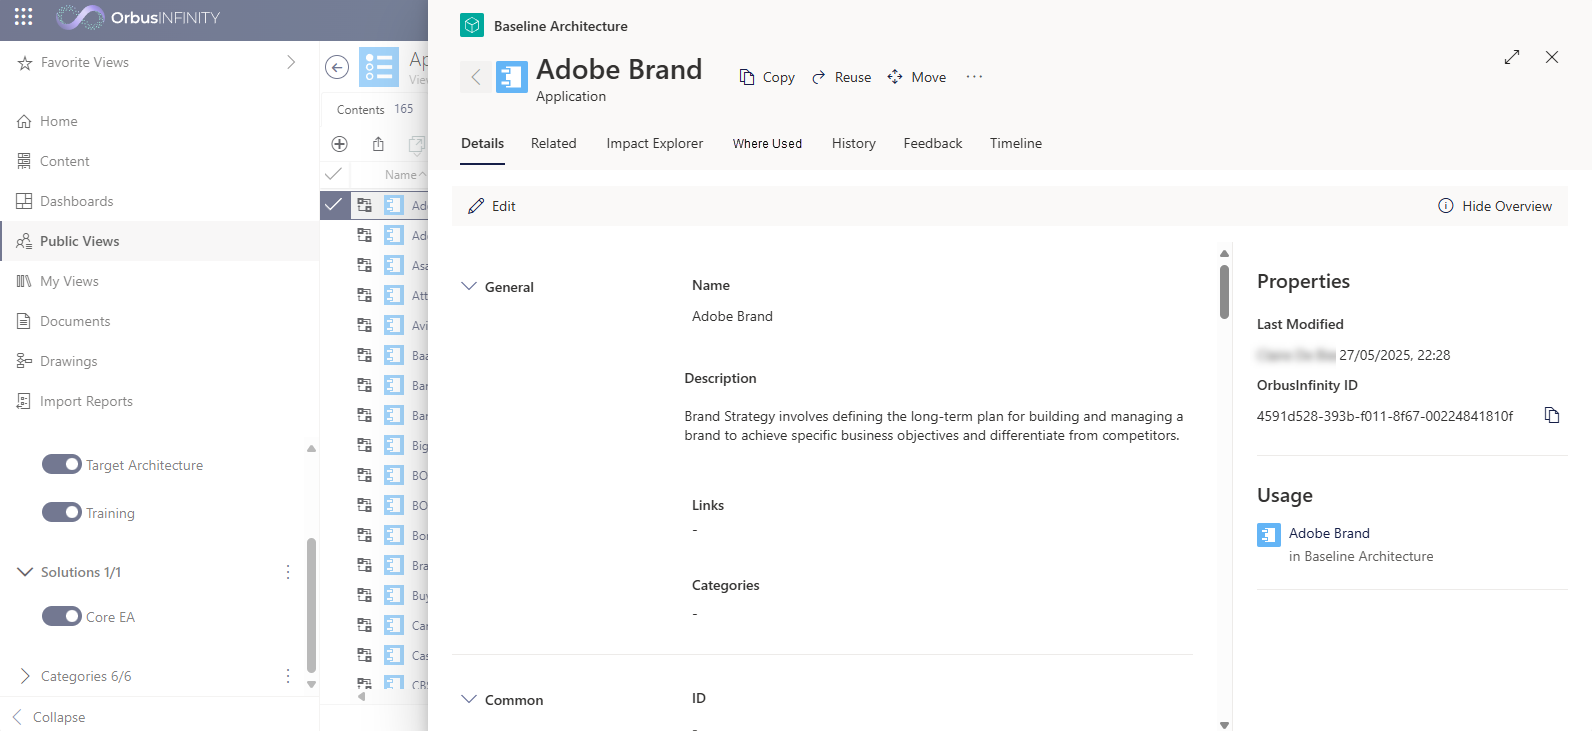The height and width of the screenshot is (731, 1592).
Task: Click the pencil Edit icon
Action: 476,206
